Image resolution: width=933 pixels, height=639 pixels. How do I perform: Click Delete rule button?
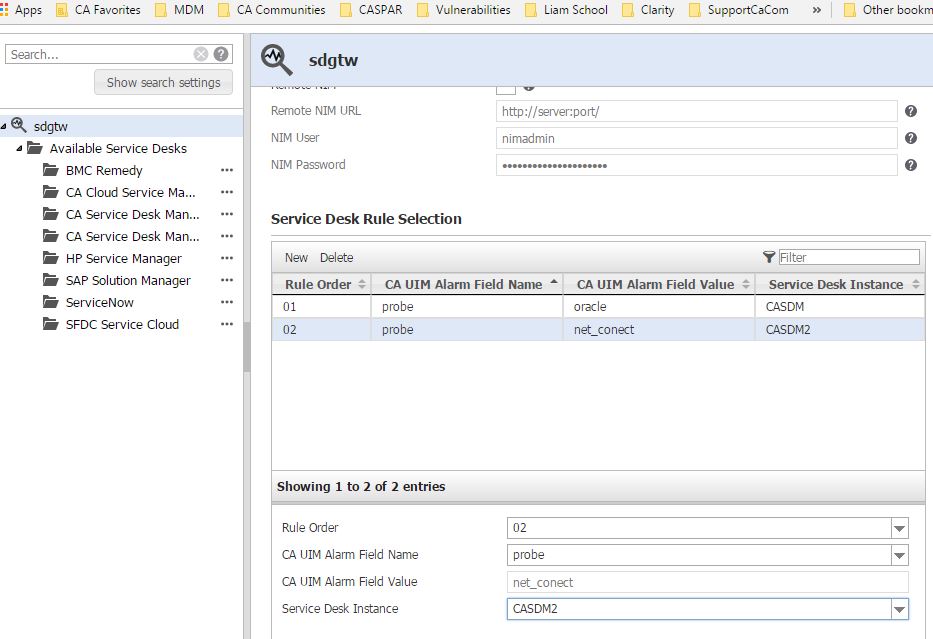point(337,258)
